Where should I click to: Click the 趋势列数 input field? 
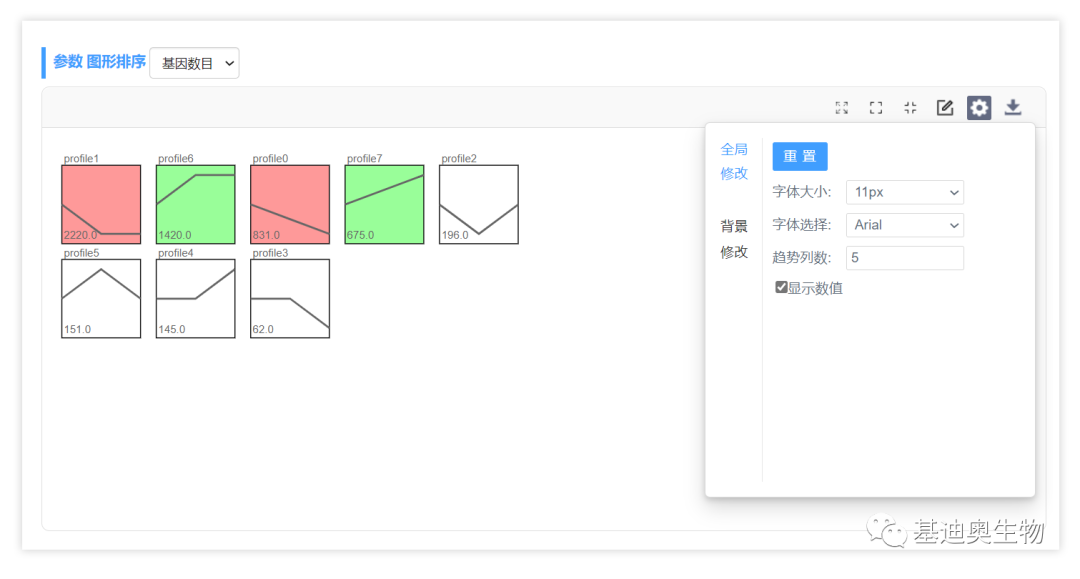[904, 258]
